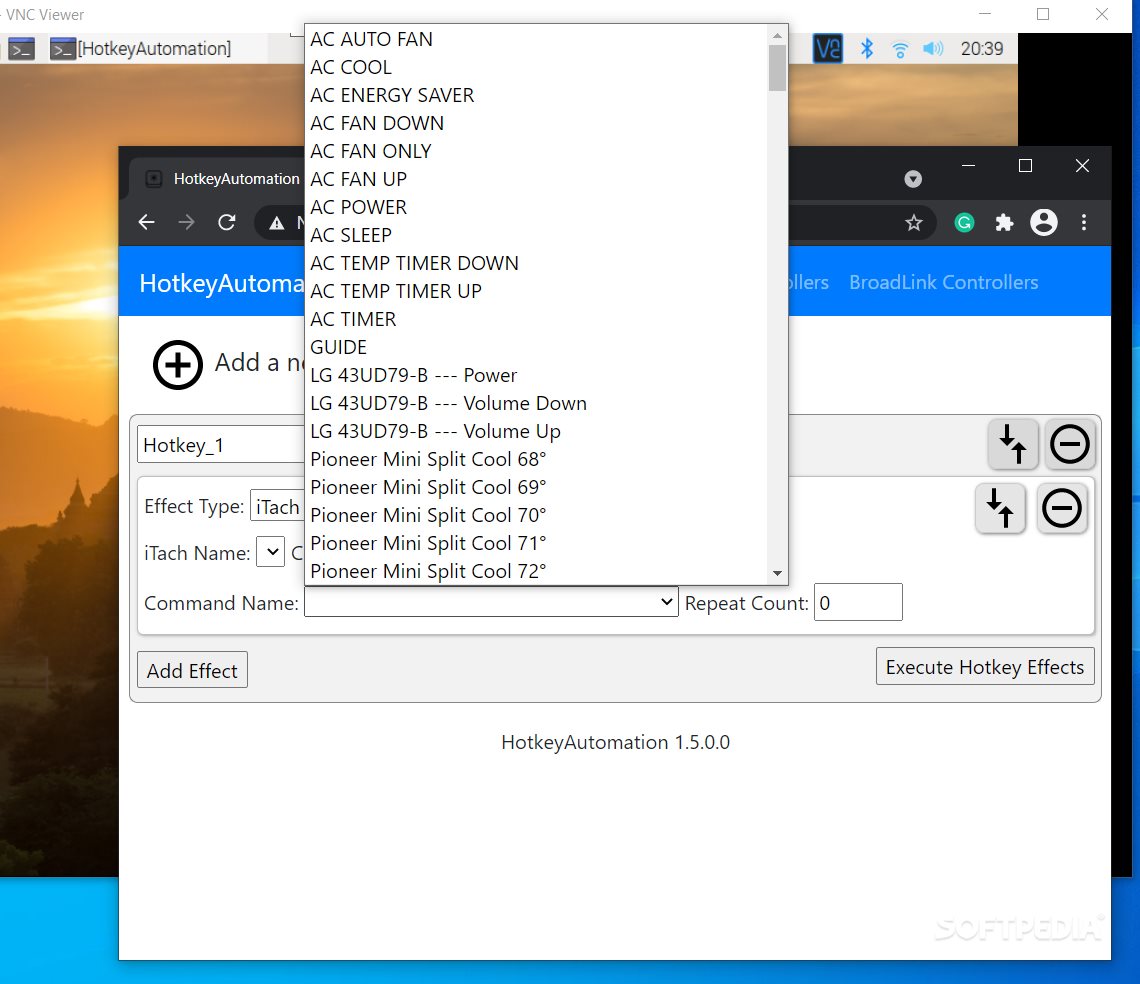Choose AC FAN ONLY option

coord(536,151)
